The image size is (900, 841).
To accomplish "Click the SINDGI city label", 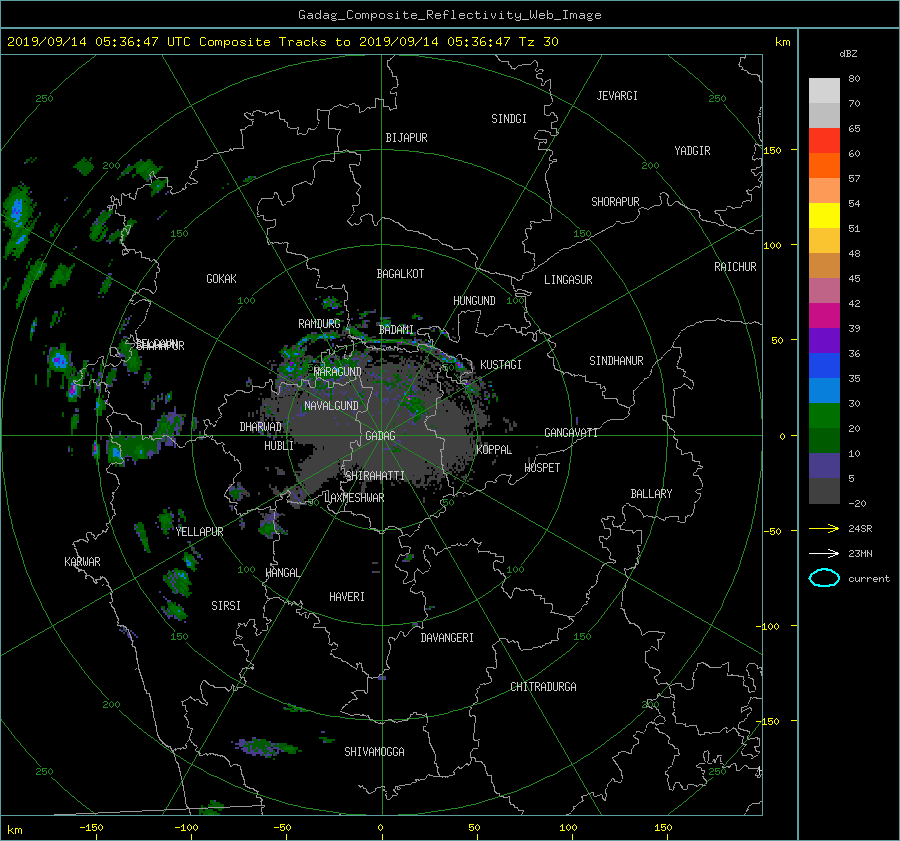I will click(509, 119).
